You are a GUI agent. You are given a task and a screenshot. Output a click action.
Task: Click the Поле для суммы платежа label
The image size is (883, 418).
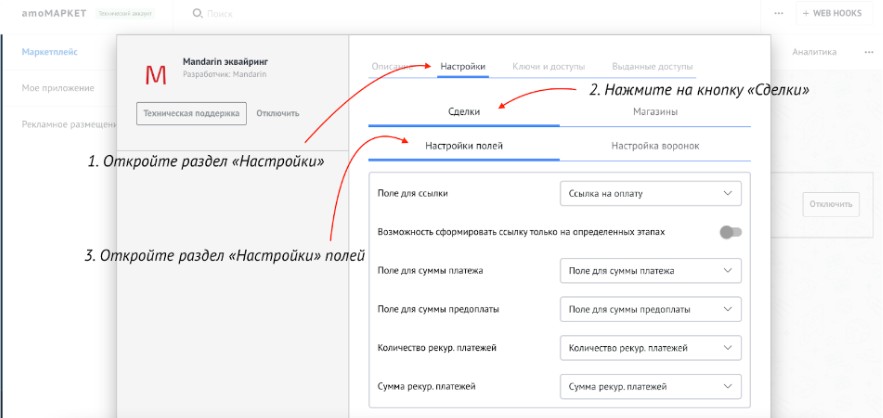(x=430, y=271)
